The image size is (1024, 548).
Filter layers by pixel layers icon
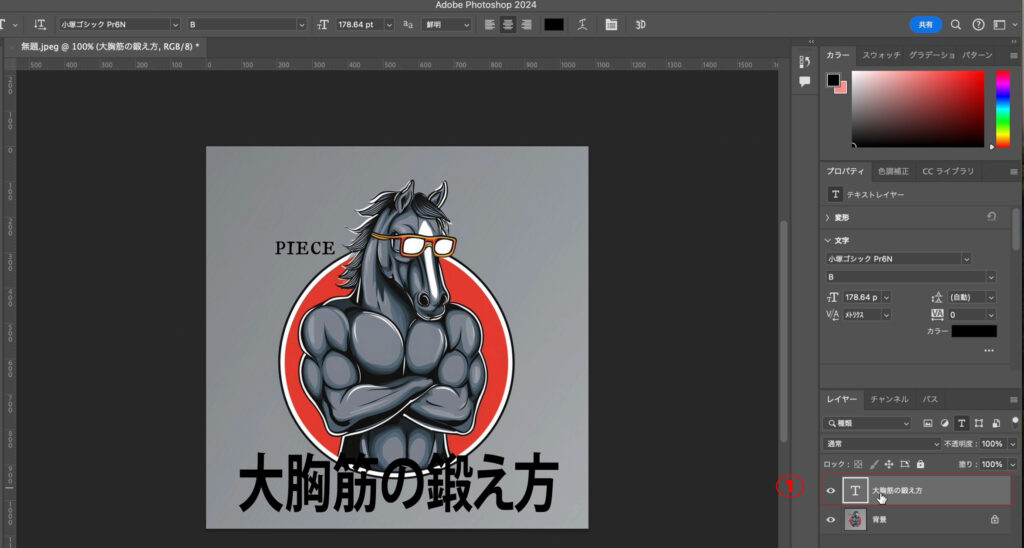(927, 423)
